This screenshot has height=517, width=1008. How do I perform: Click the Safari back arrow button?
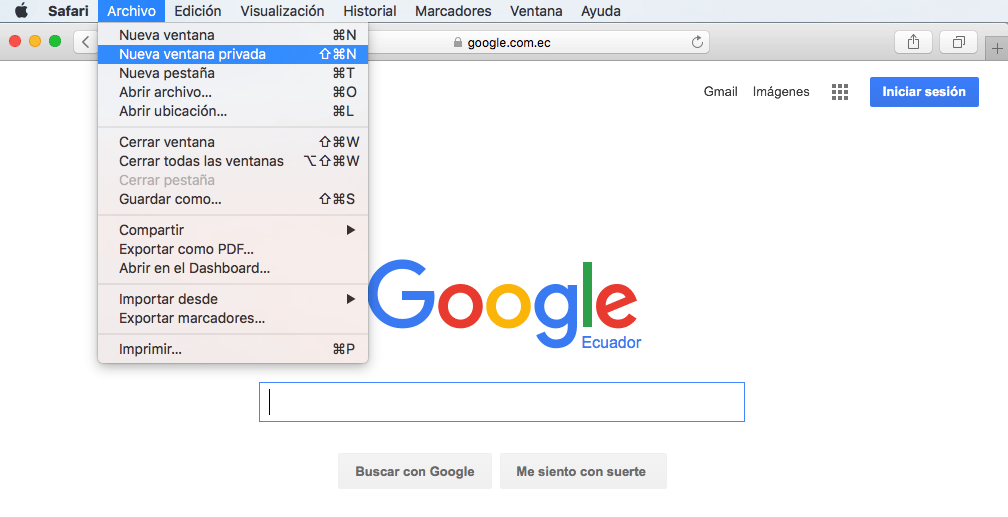86,42
